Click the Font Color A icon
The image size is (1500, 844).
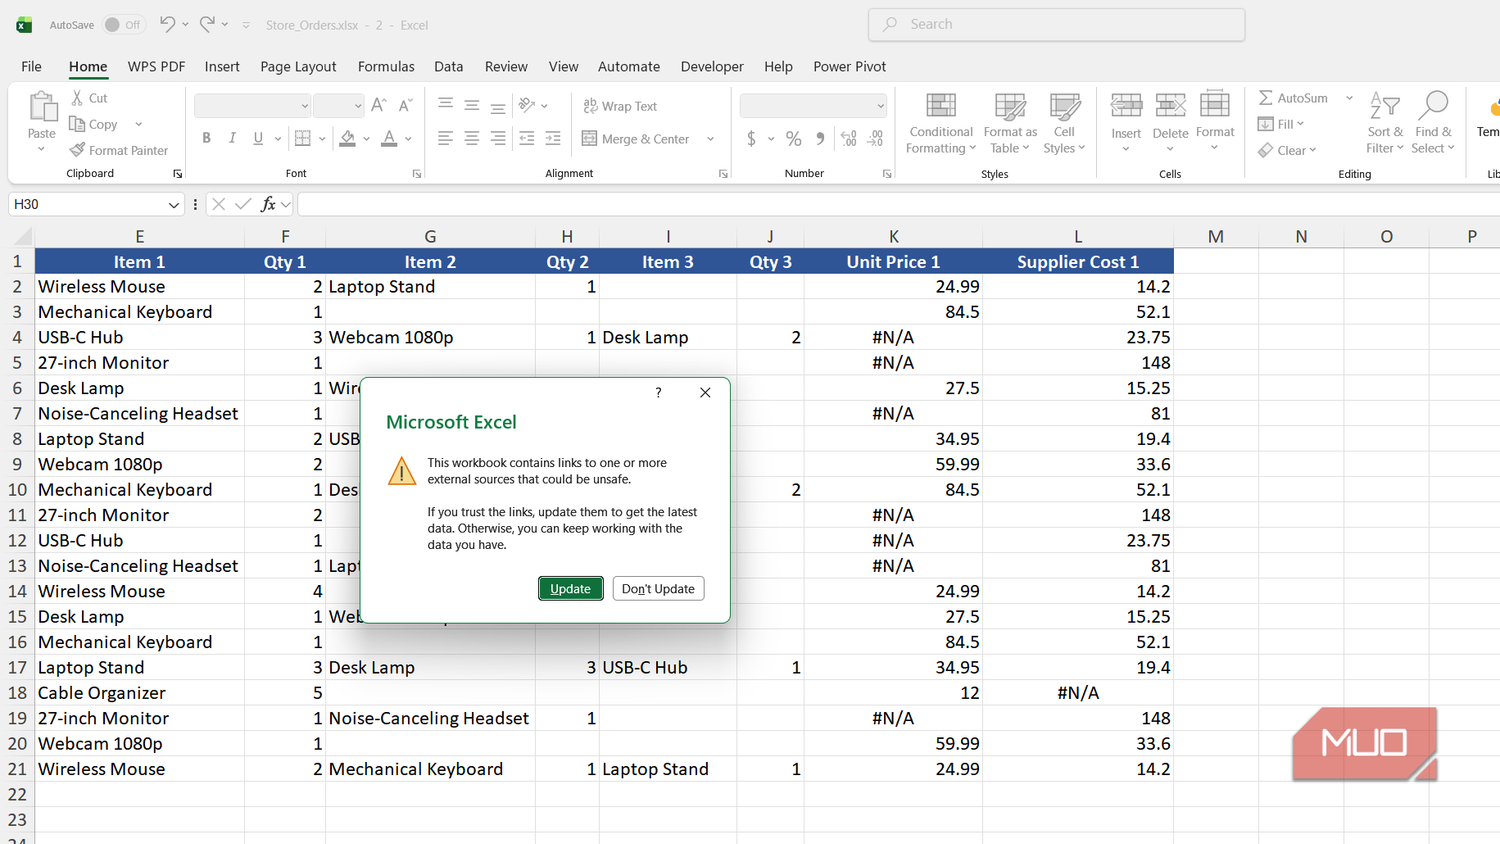pos(389,138)
